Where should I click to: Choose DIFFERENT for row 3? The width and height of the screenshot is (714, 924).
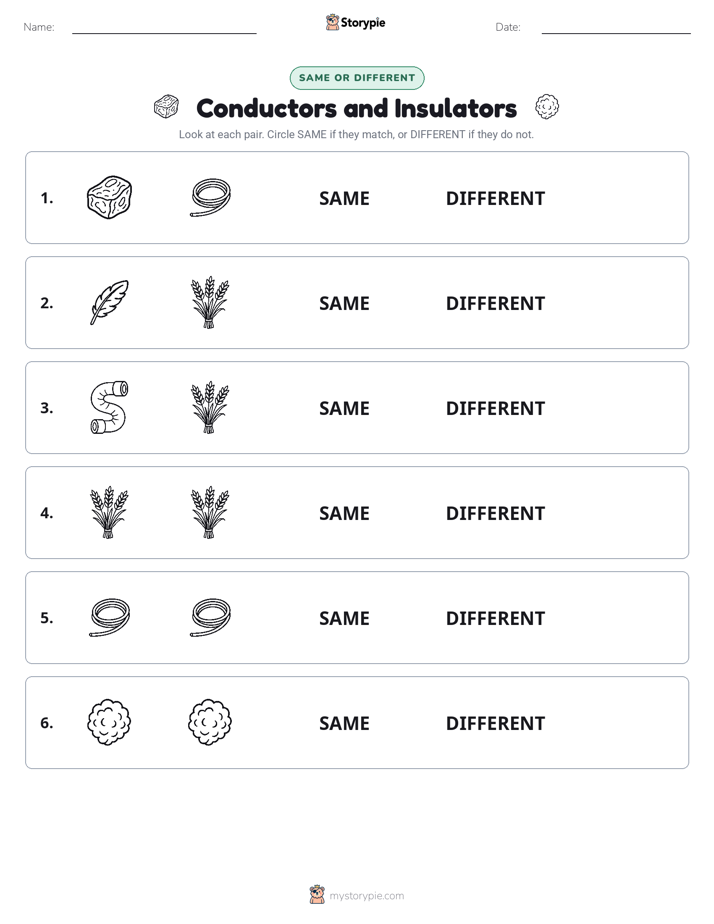click(495, 408)
